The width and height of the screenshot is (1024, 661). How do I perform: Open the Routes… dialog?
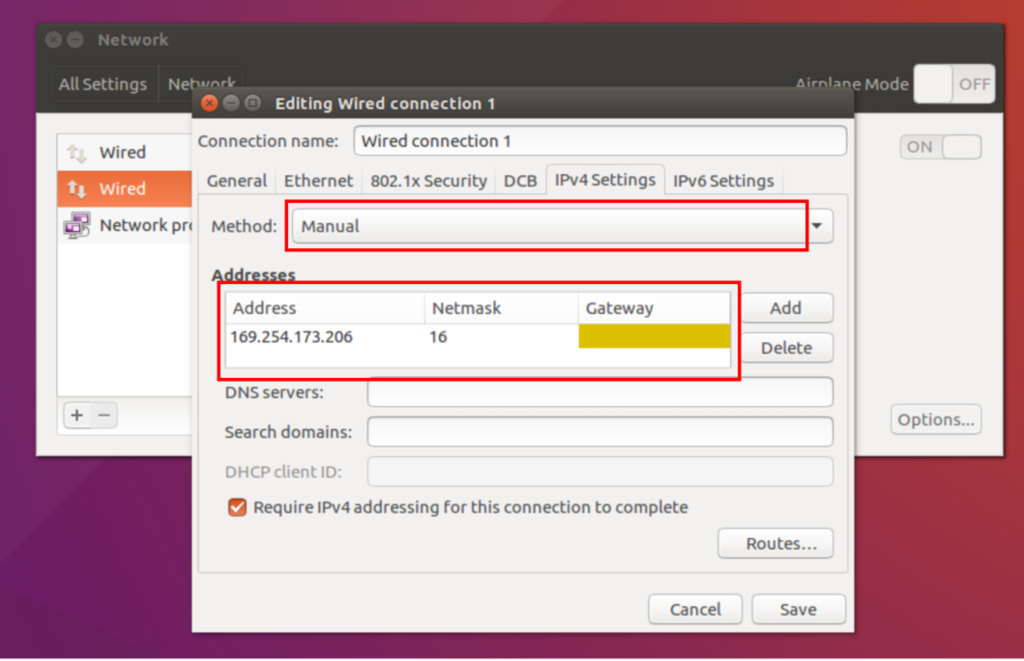click(x=775, y=543)
